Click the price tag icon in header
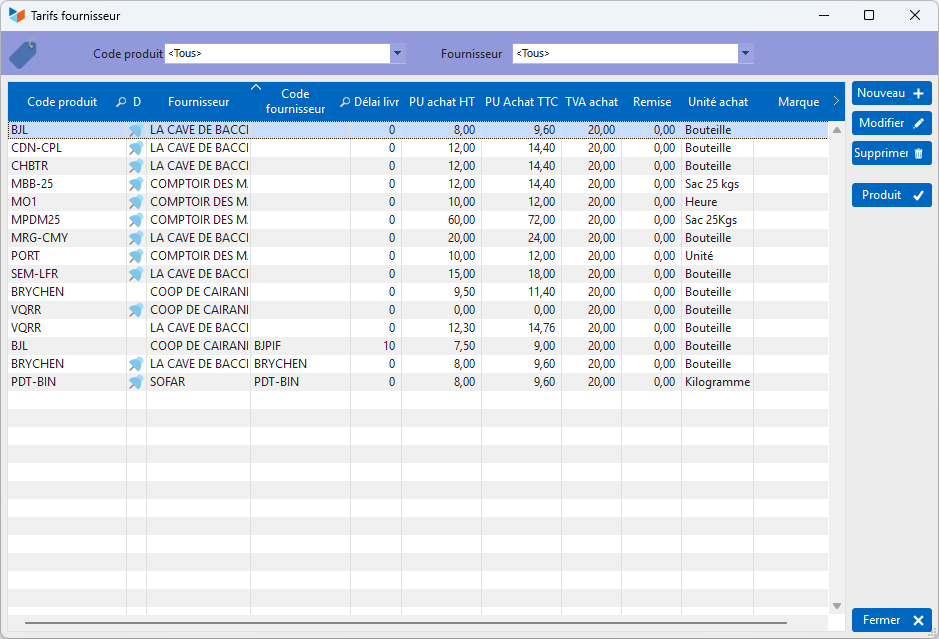 click(23, 53)
